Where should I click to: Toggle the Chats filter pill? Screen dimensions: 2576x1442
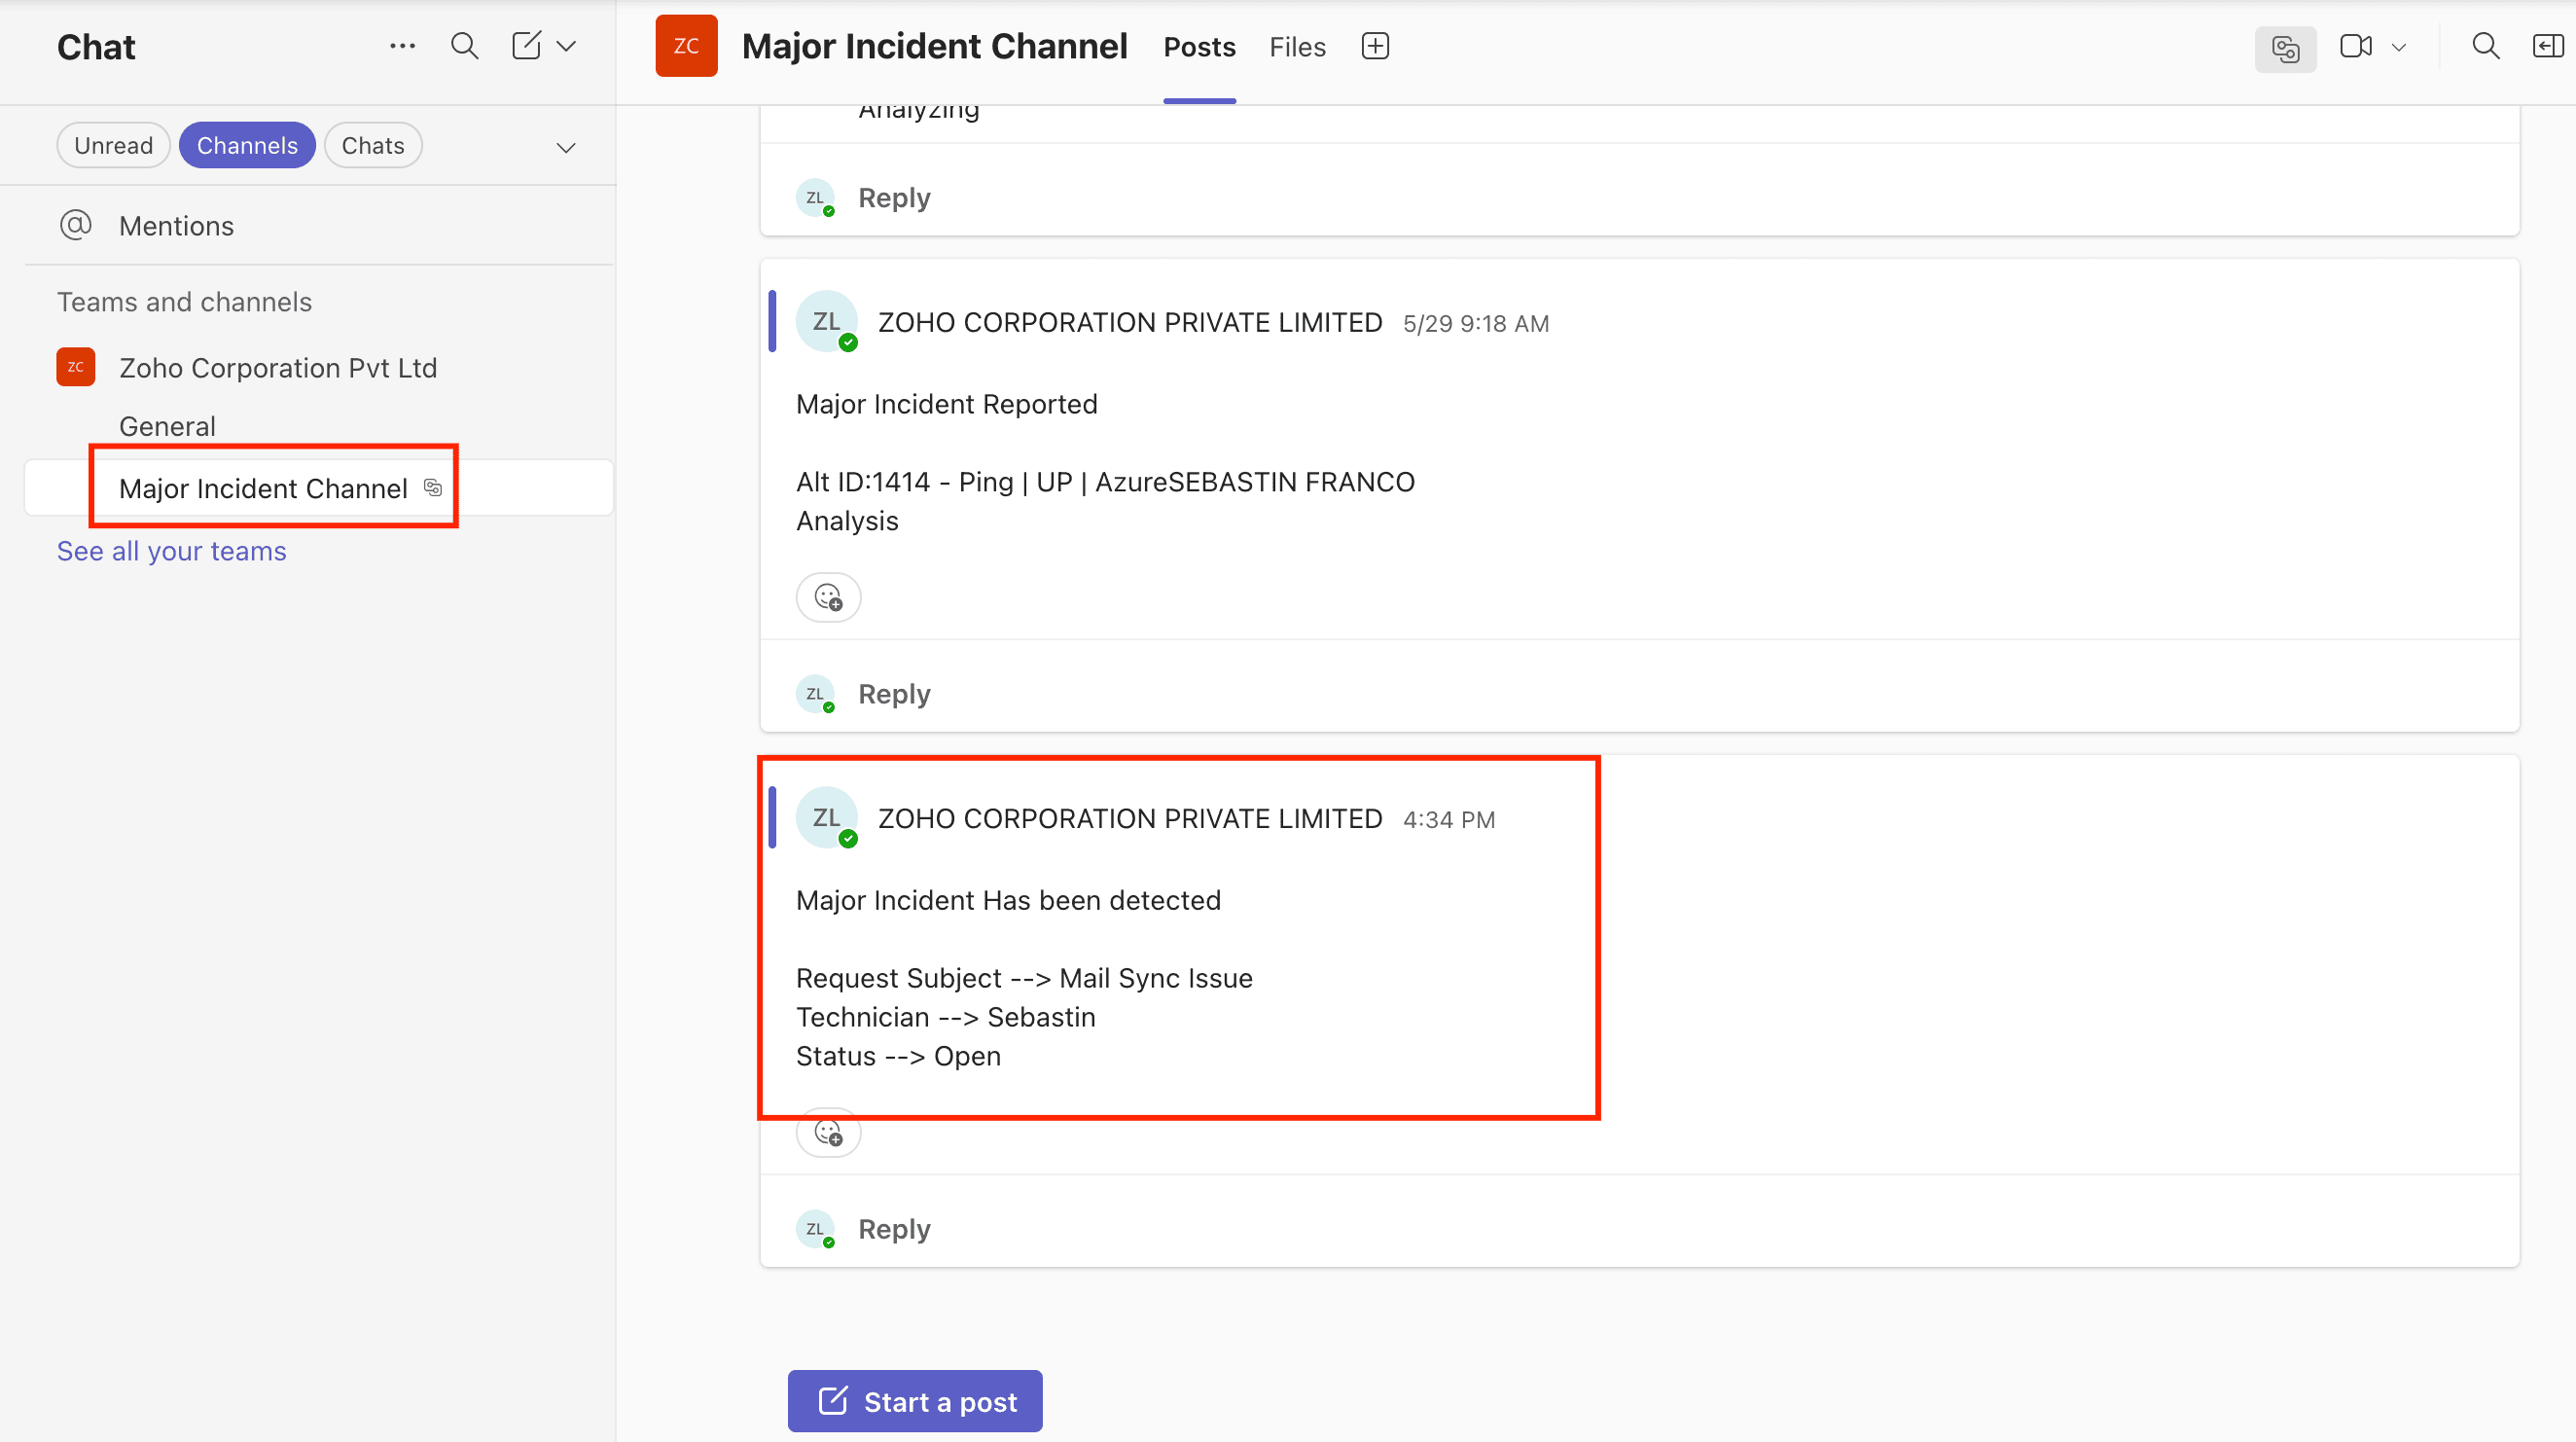(372, 146)
